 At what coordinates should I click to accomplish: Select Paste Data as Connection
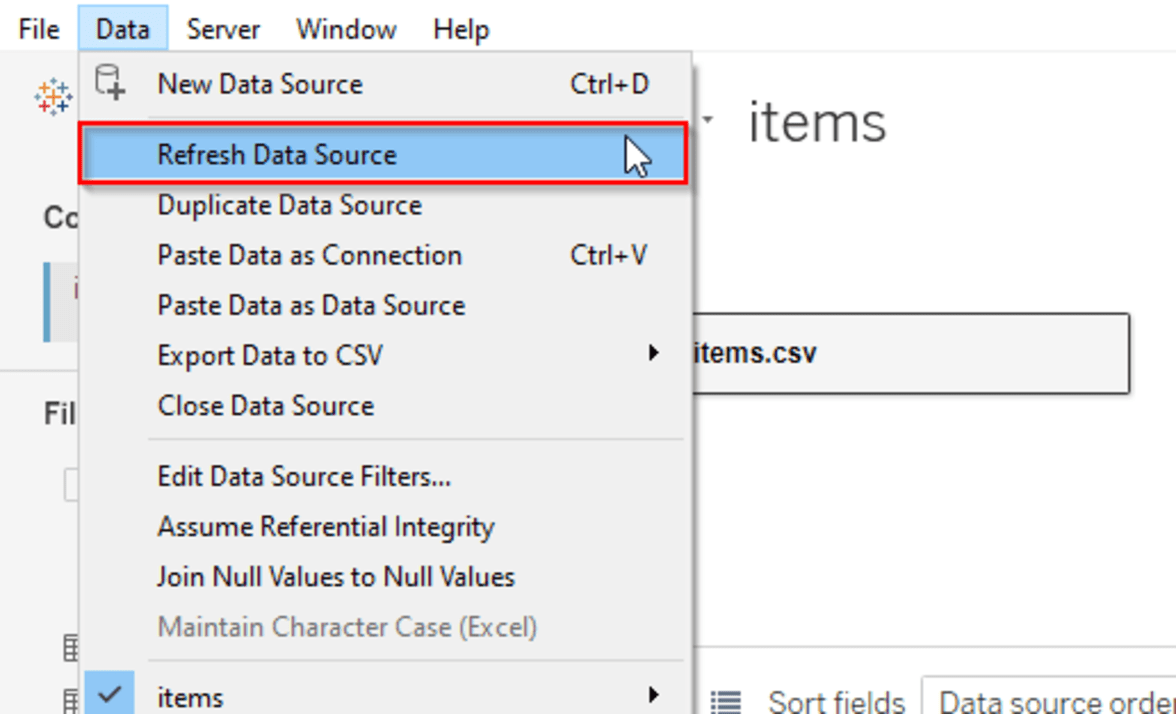[x=310, y=255]
